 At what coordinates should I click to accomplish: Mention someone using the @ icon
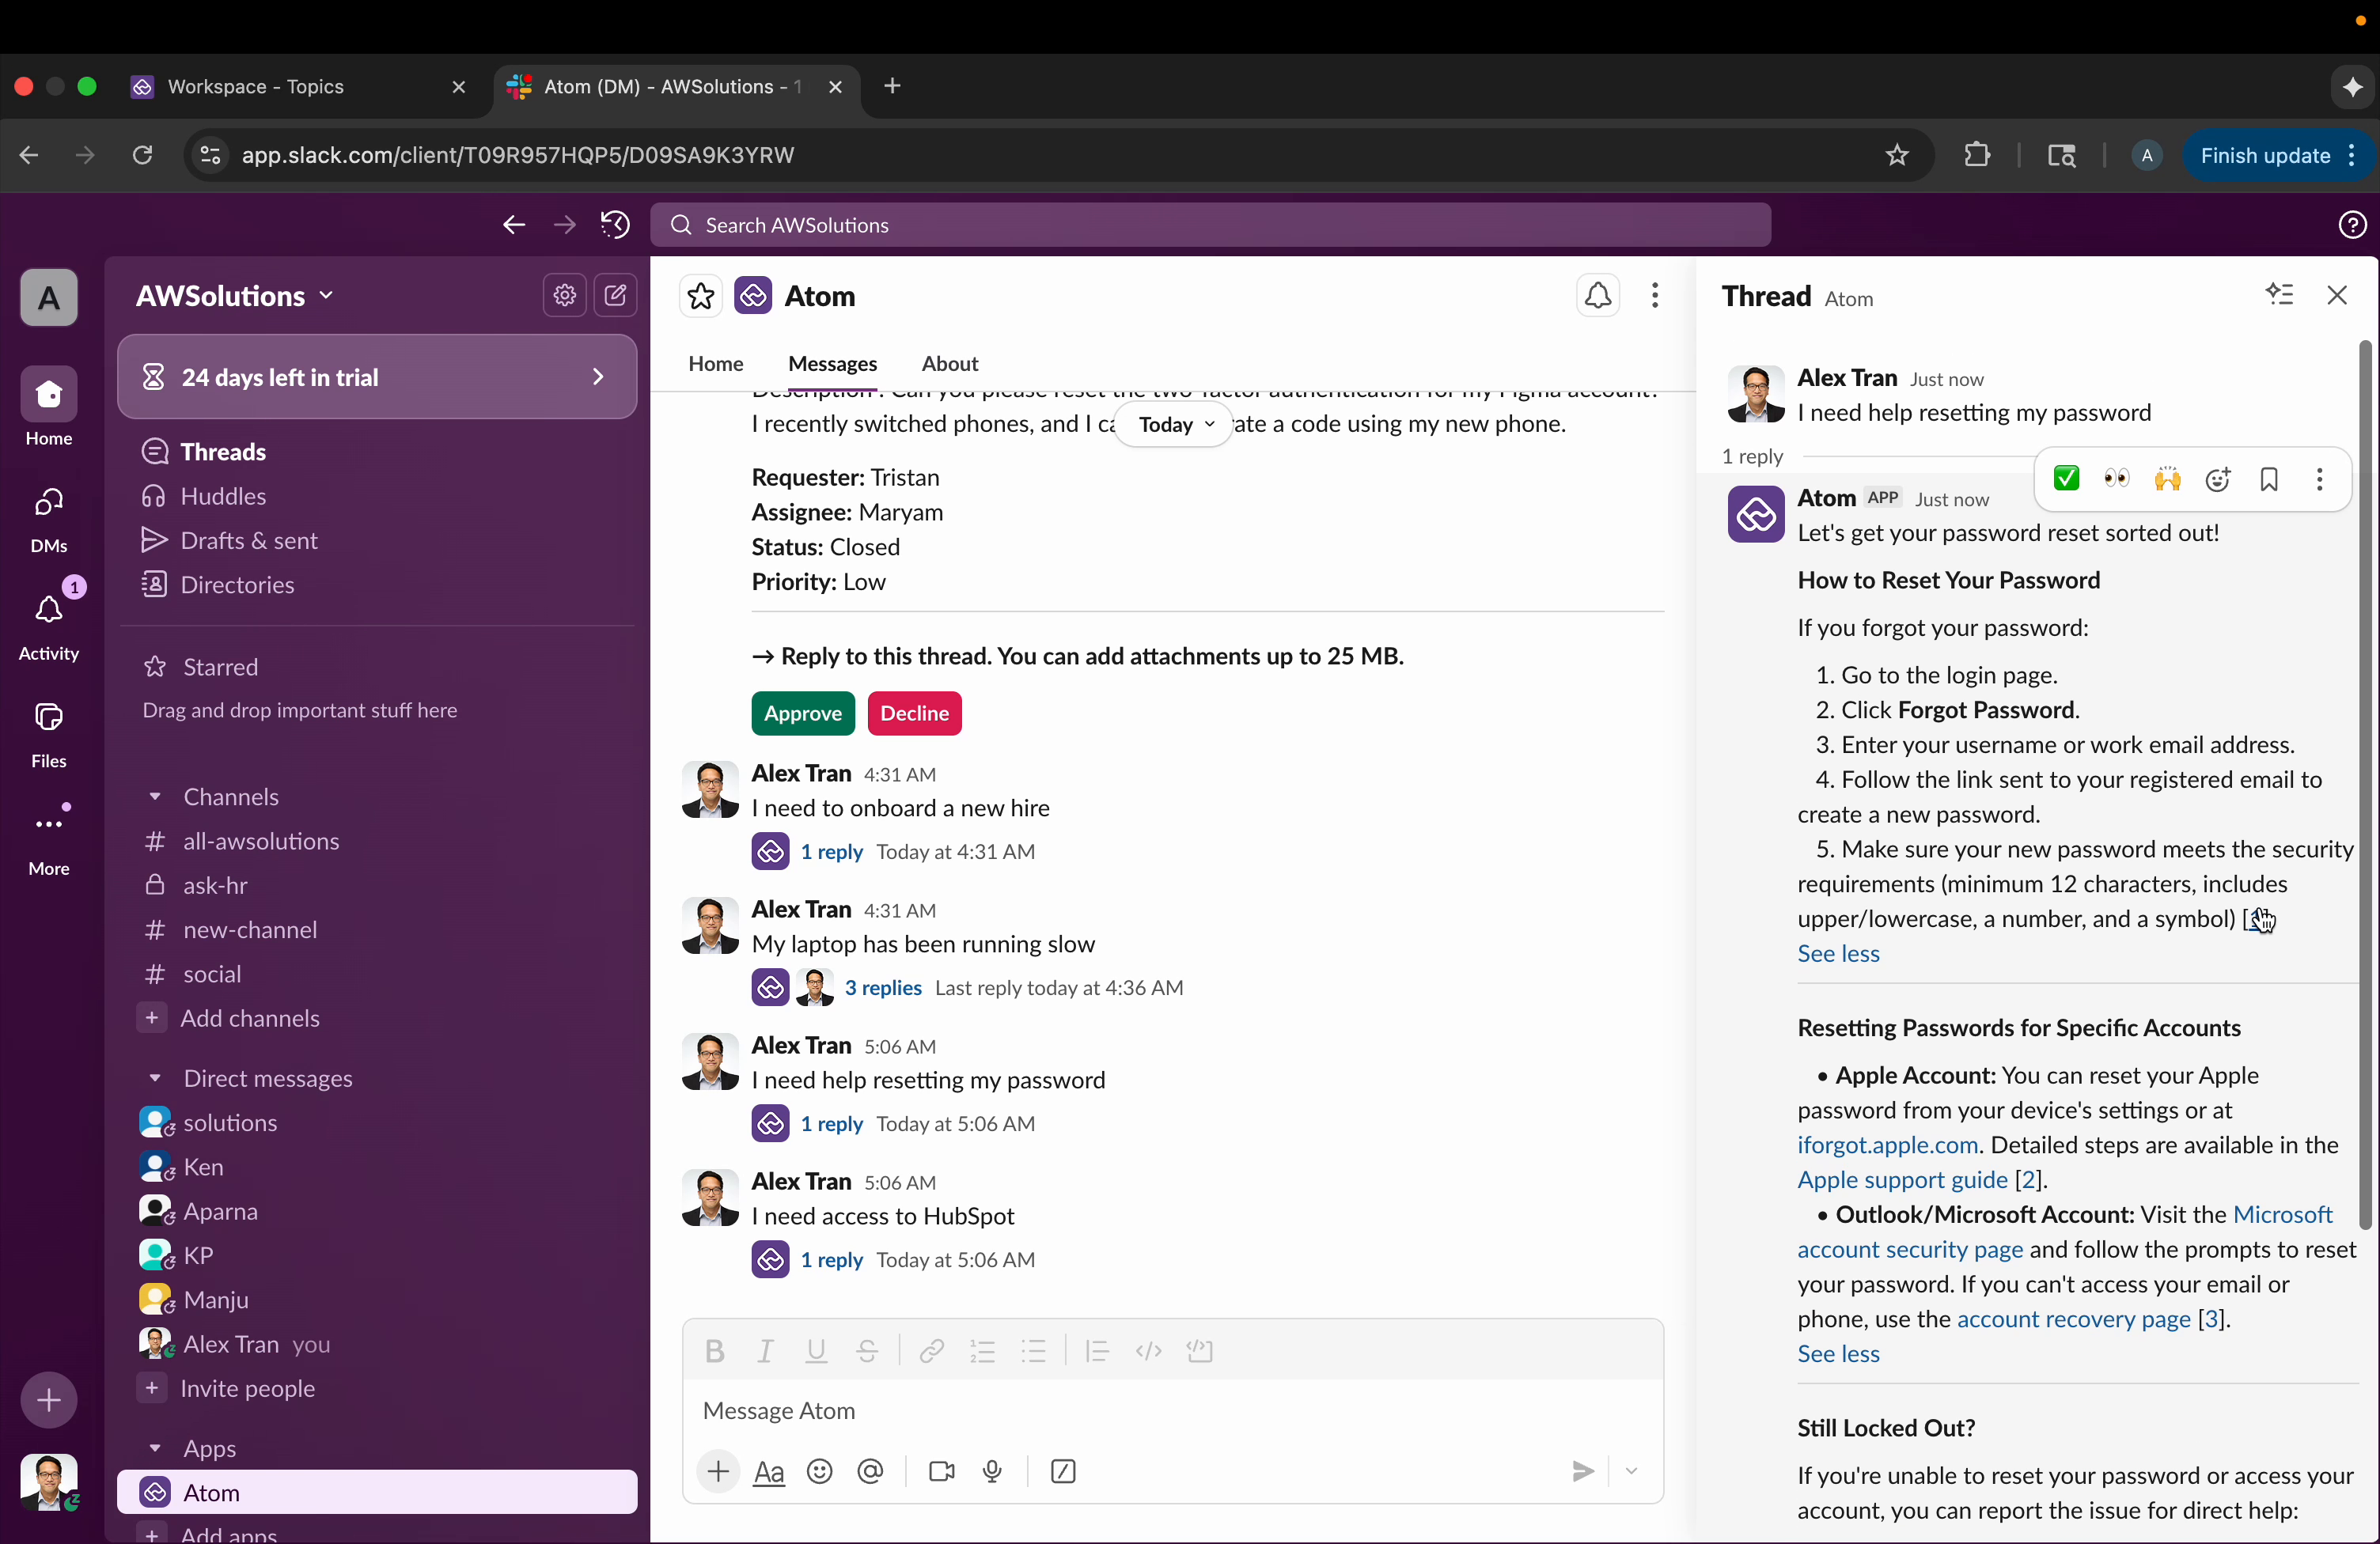(870, 1471)
